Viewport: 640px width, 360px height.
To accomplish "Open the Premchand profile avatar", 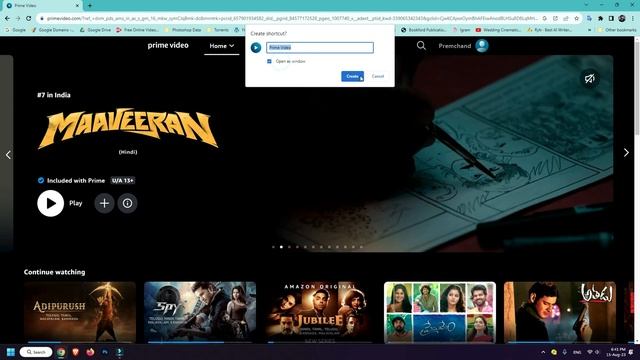I will [x=482, y=46].
